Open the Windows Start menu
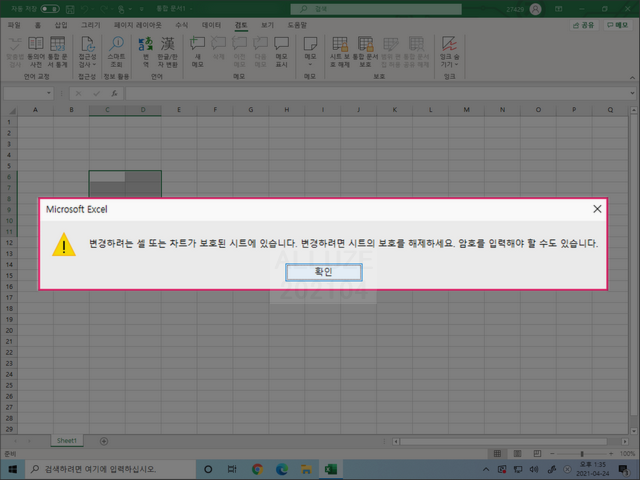 (12, 469)
